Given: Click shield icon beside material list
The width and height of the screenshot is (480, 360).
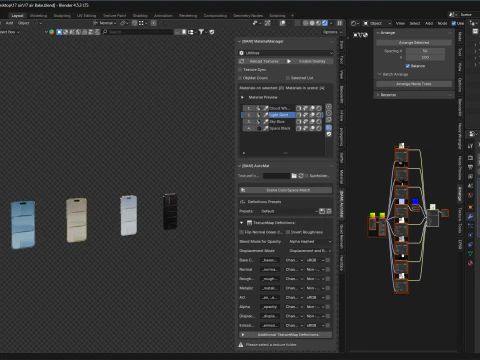Looking at the screenshot, I should coord(329,134).
